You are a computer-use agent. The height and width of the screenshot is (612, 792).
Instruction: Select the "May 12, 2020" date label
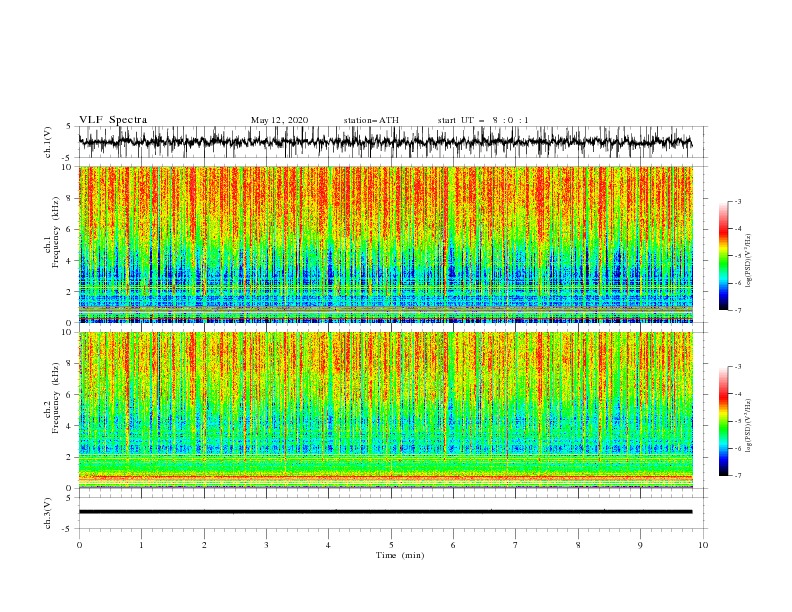[x=279, y=120]
